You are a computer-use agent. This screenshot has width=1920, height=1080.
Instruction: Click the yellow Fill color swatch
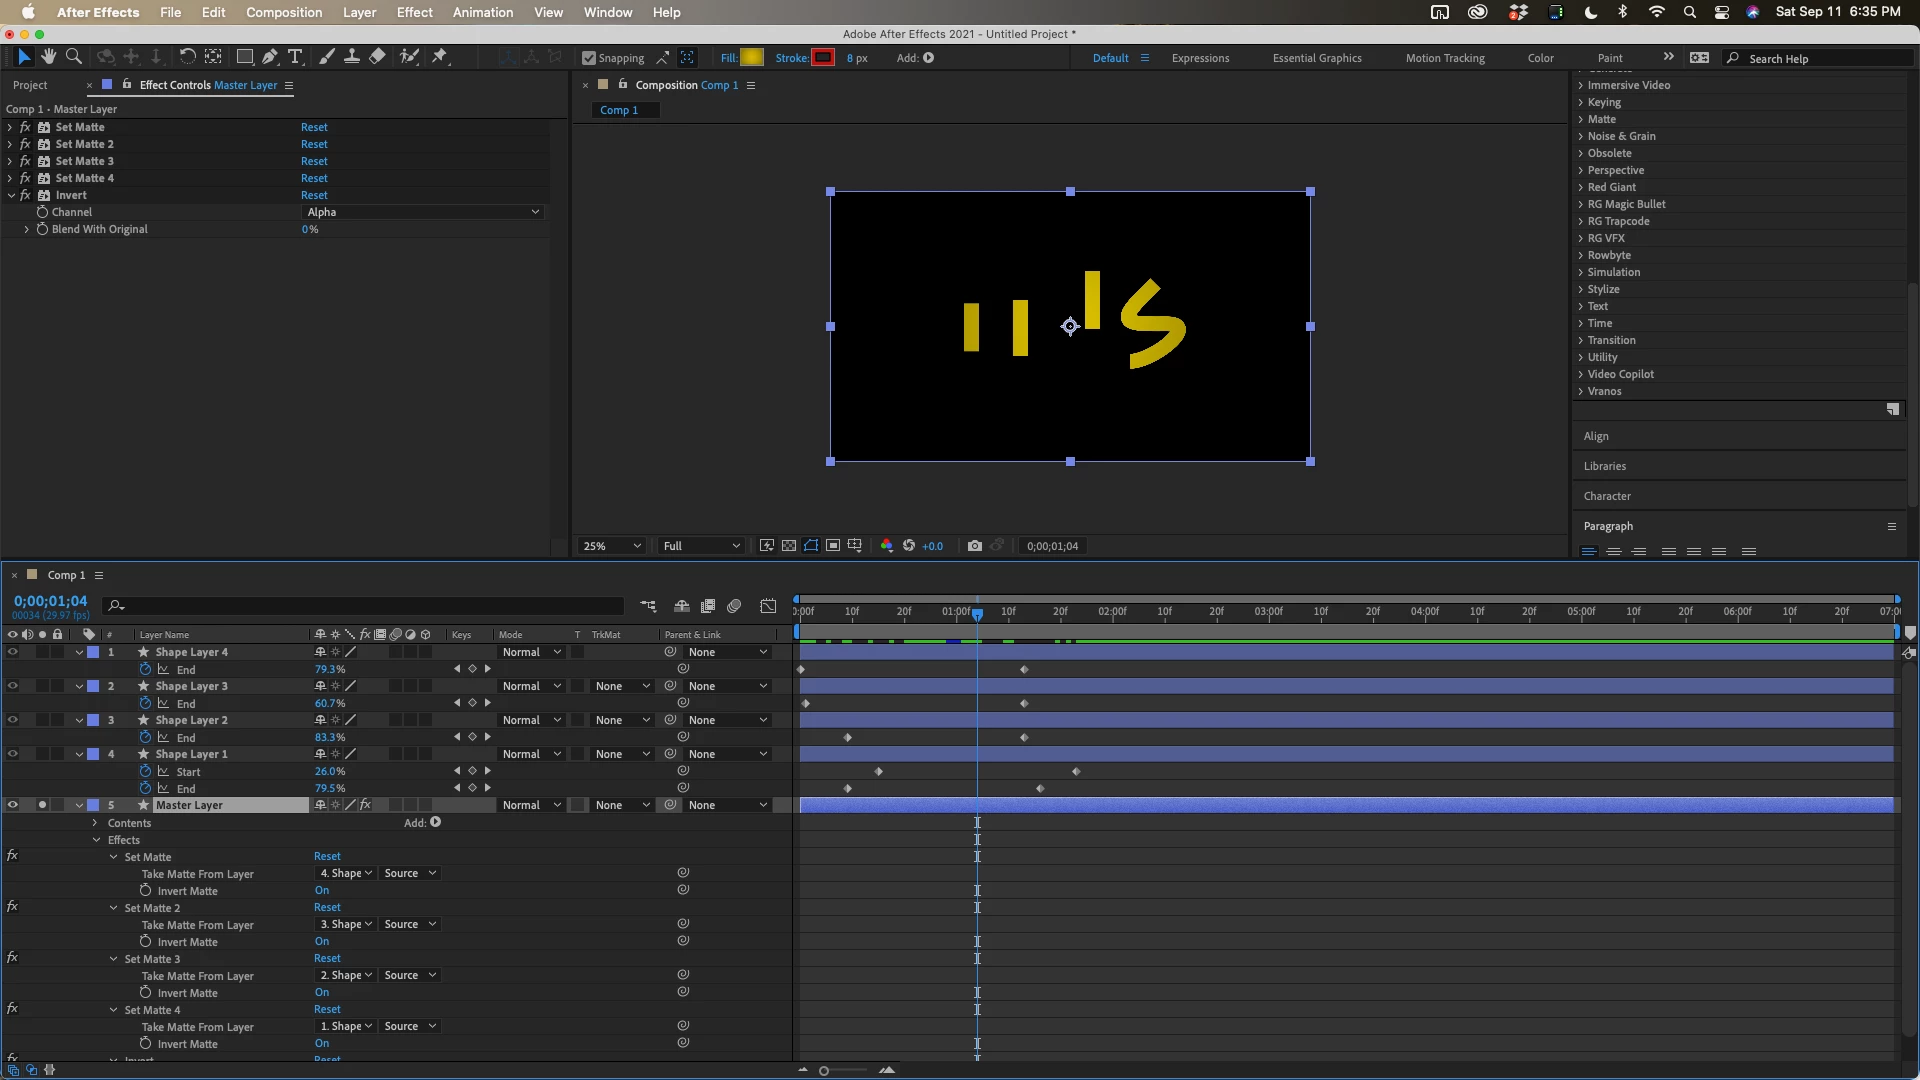(x=752, y=58)
